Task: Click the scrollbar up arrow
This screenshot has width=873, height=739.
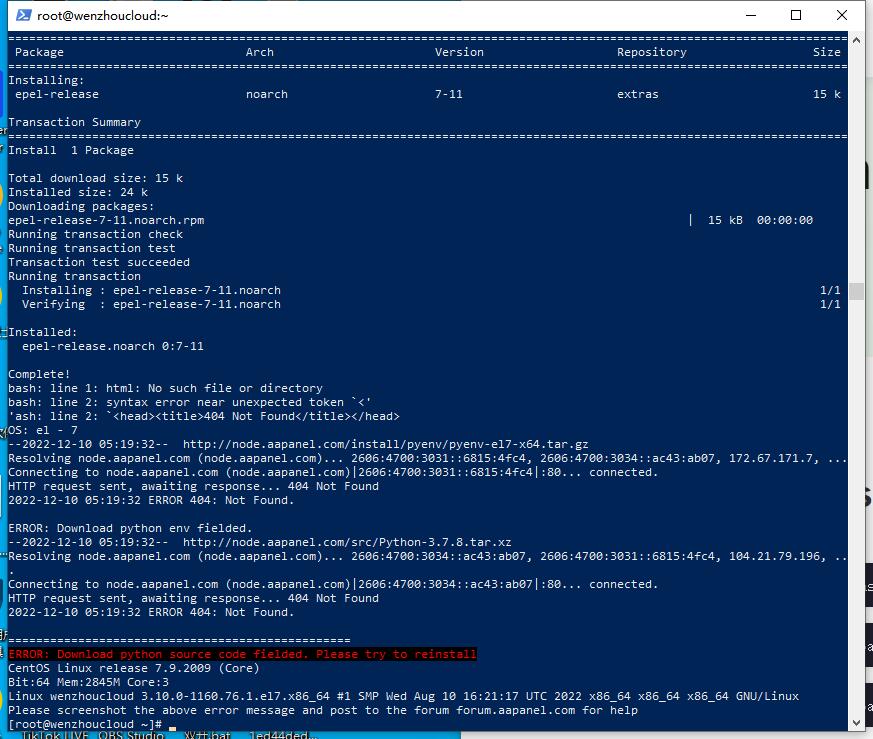Action: click(x=856, y=40)
